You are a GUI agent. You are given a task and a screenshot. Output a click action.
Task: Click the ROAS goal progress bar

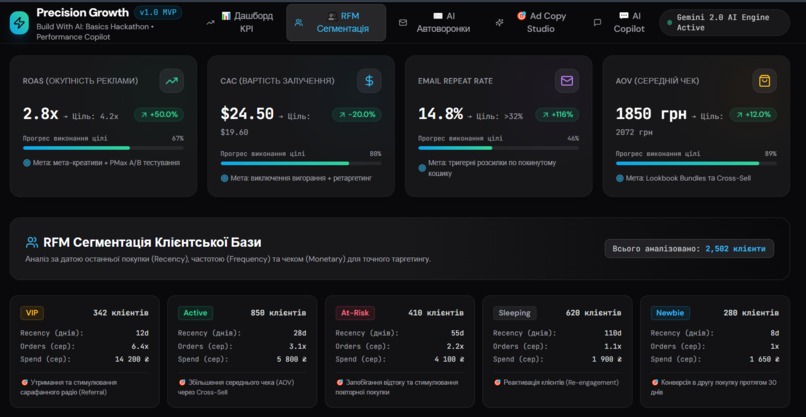[103, 148]
